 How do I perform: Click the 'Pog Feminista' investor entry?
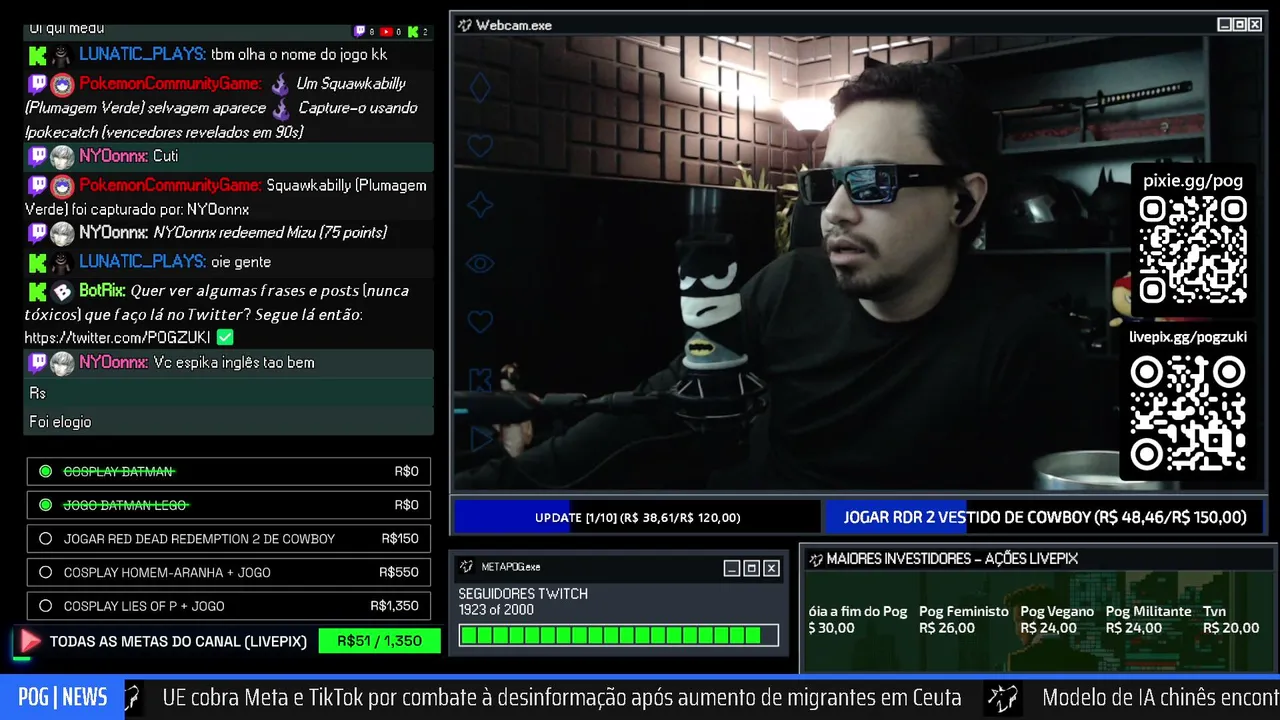(964, 620)
